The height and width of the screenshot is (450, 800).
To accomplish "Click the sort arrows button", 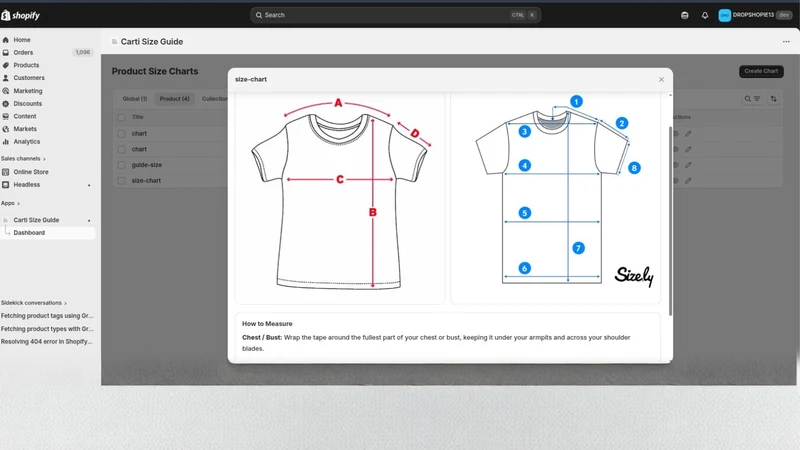I will pyautogui.click(x=773, y=99).
